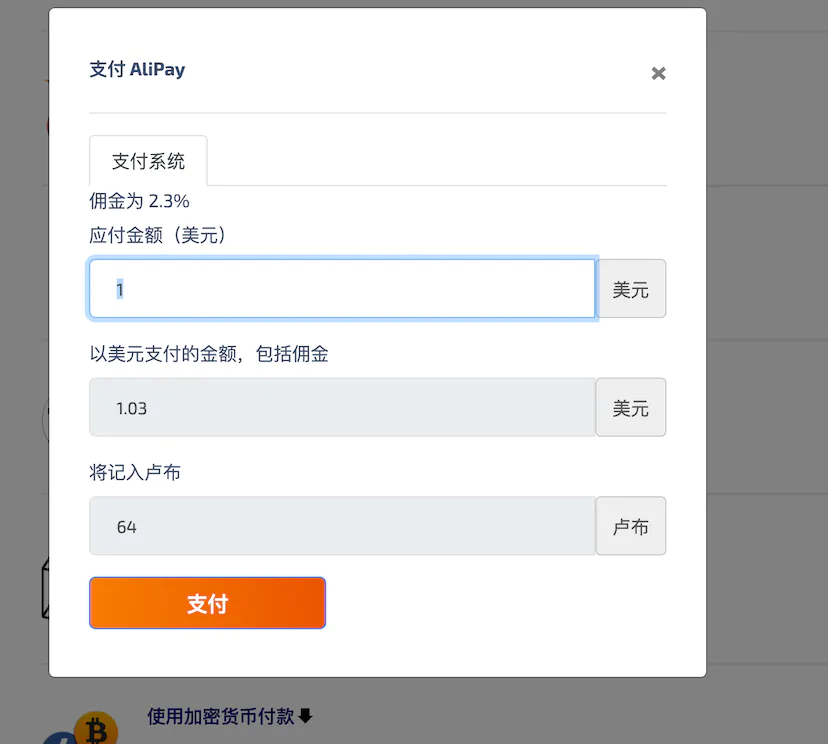Expand the crypto payment down arrow
Image resolution: width=828 pixels, height=744 pixels.
click(306, 716)
